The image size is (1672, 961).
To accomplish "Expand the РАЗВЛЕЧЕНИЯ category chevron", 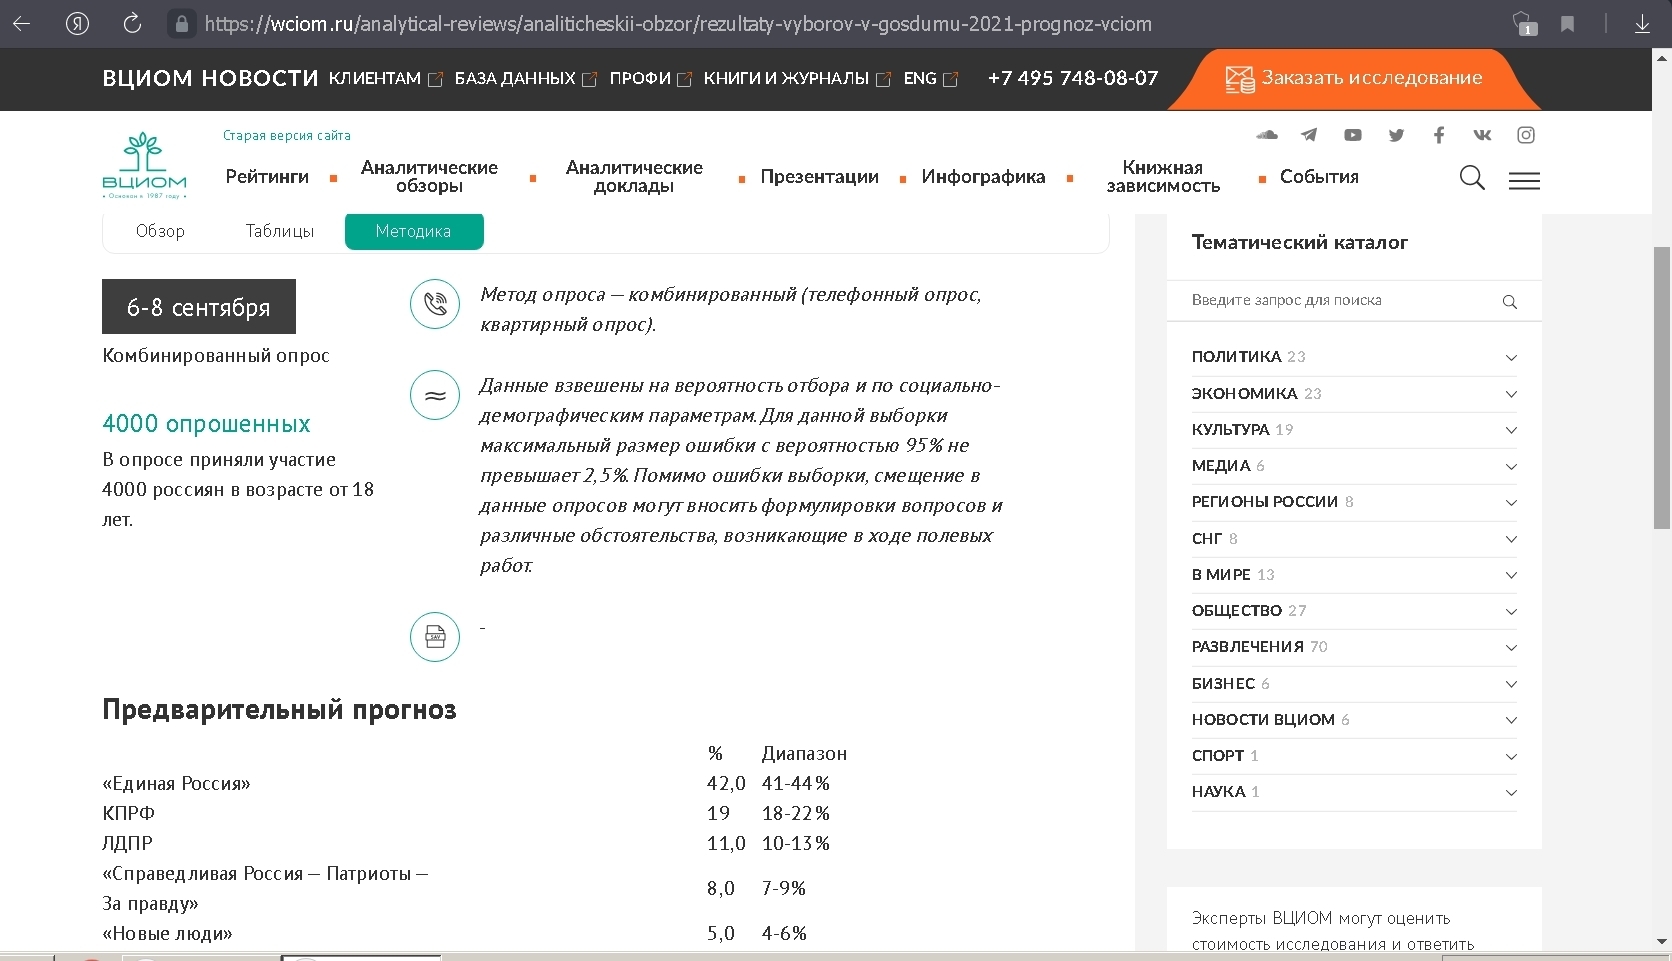I will click(1511, 647).
